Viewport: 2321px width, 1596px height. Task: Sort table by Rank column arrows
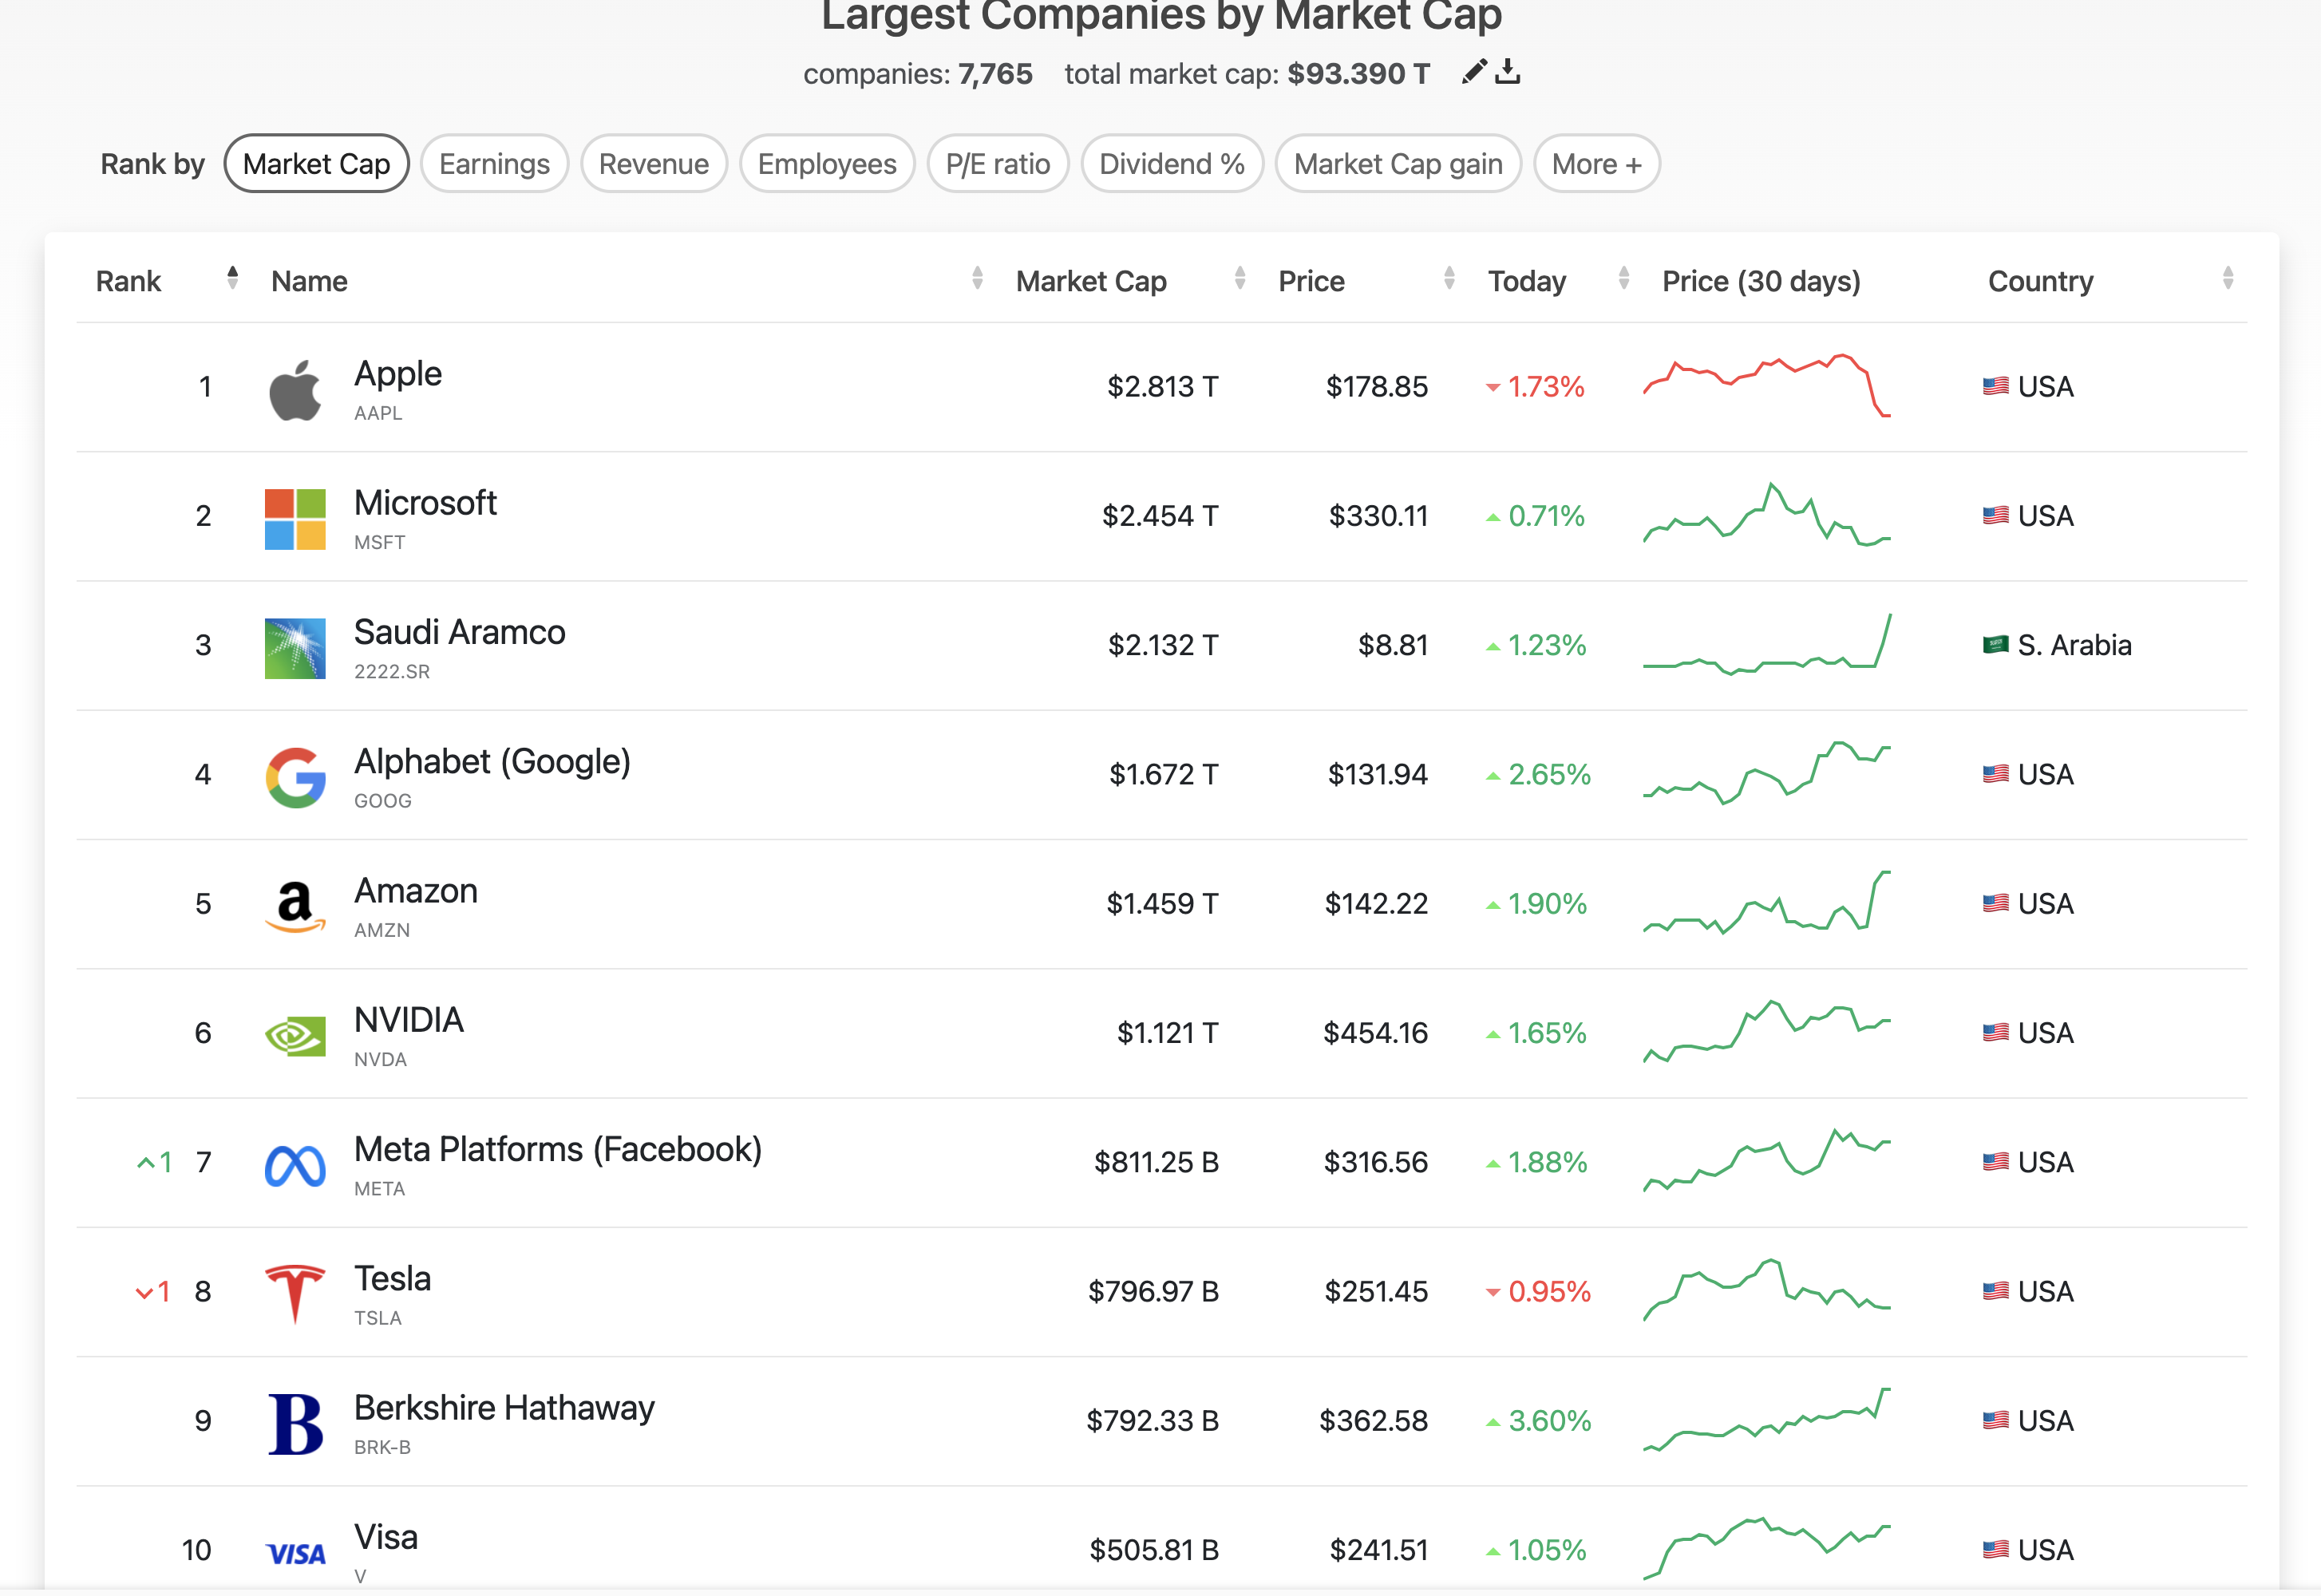pyautogui.click(x=232, y=279)
